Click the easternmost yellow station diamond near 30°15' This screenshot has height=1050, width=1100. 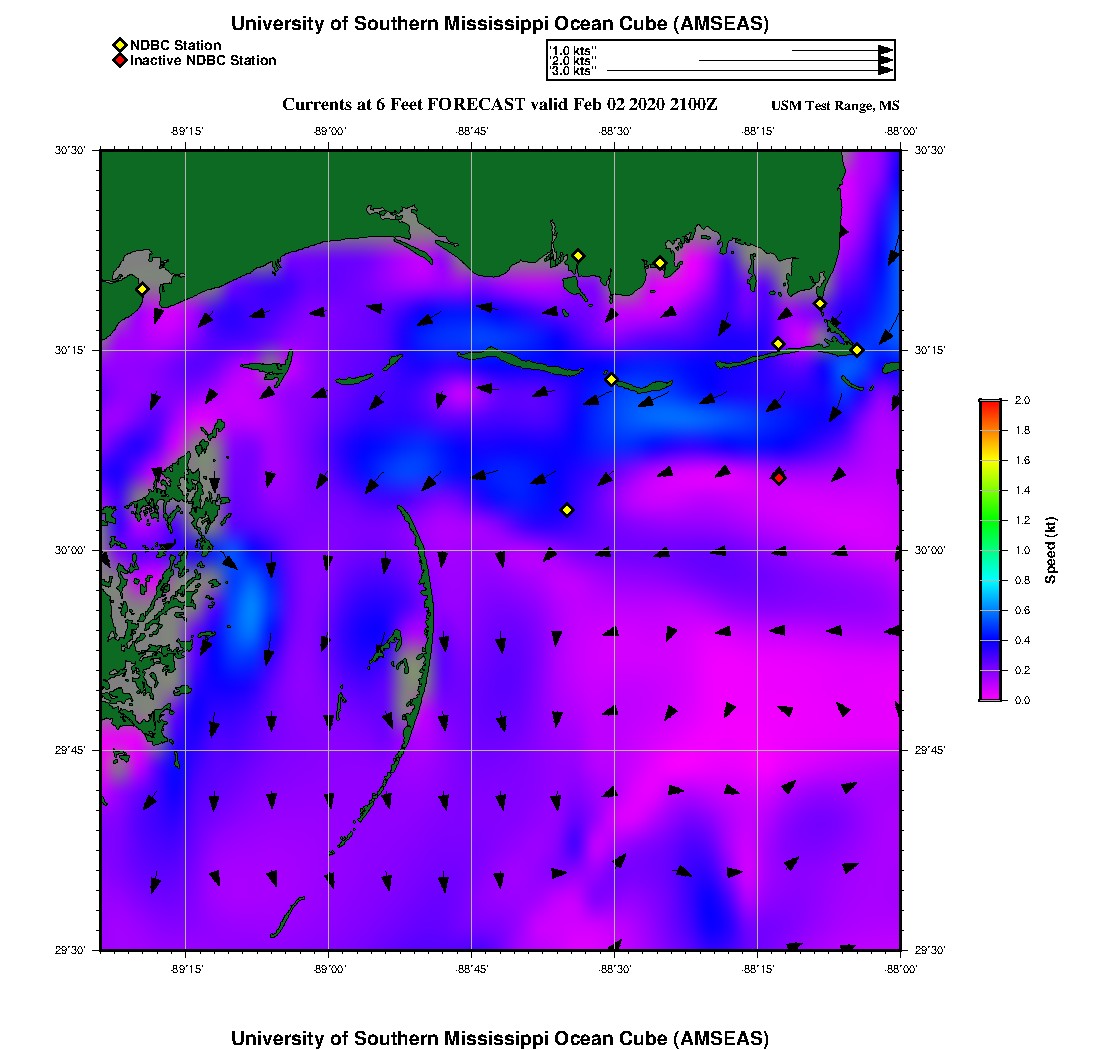coord(857,350)
